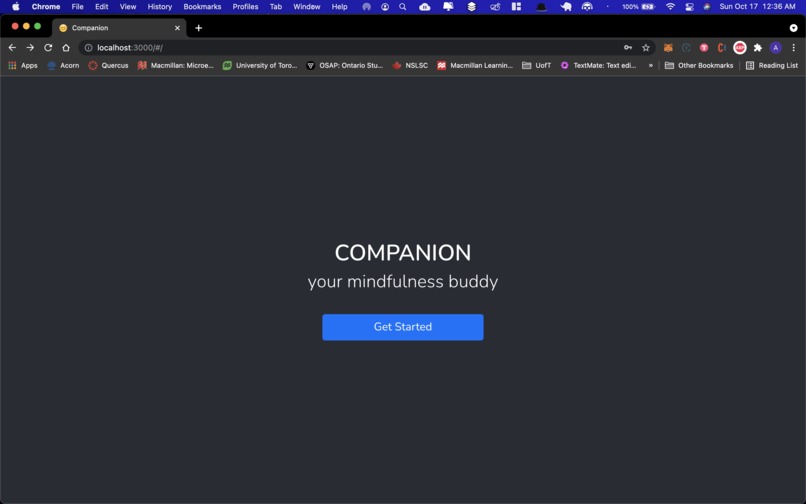Image resolution: width=806 pixels, height=504 pixels.
Task: Expand the UofT bookmarks folder
Action: click(x=536, y=65)
